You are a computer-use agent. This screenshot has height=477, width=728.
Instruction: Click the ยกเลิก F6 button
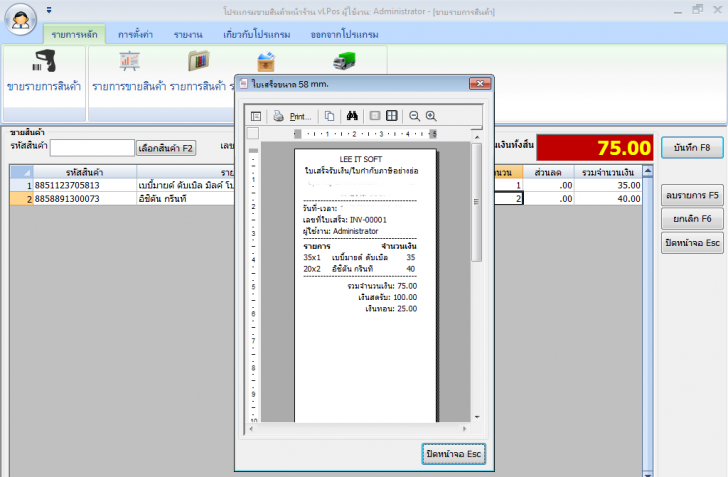tap(692, 218)
